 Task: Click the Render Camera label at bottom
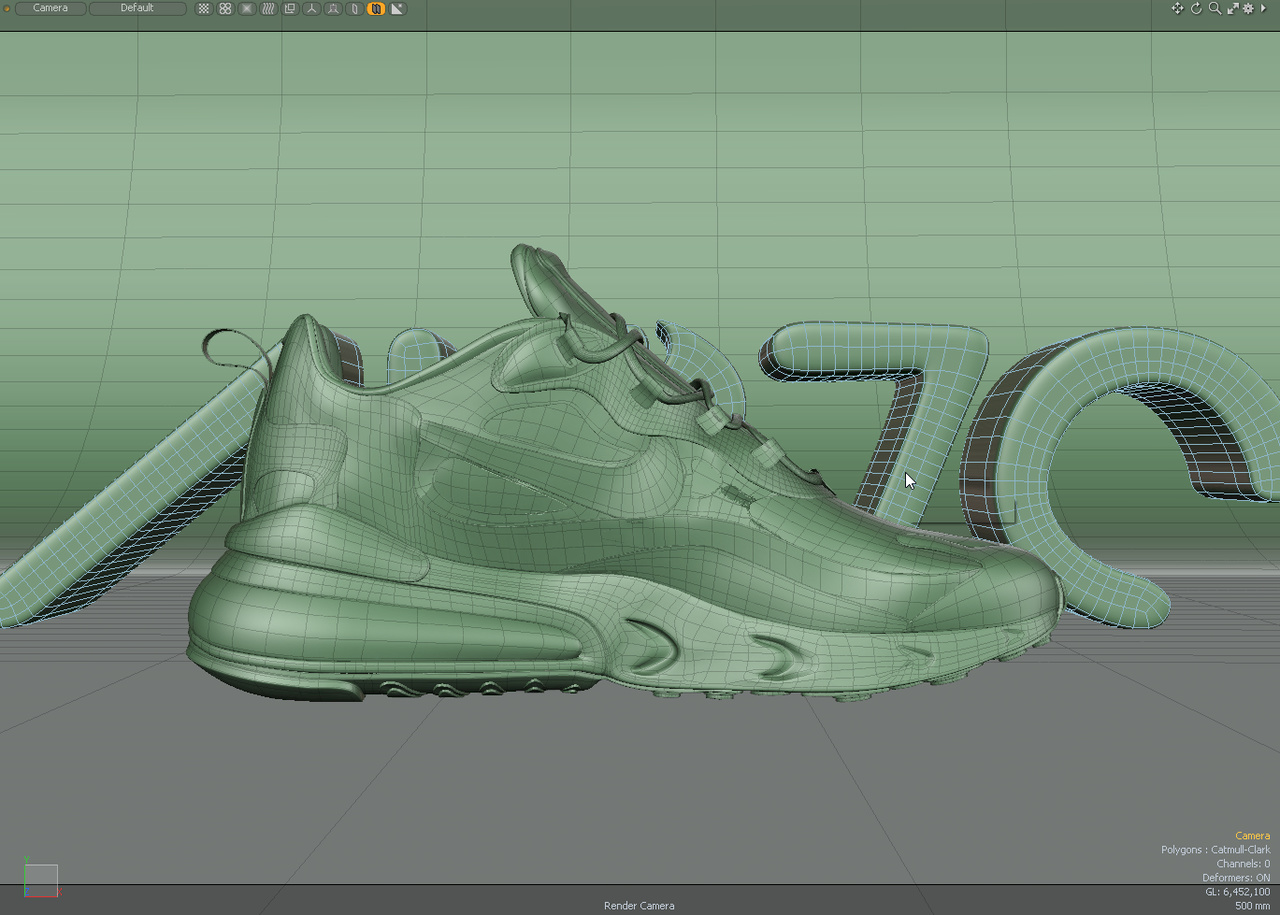pyautogui.click(x=639, y=905)
